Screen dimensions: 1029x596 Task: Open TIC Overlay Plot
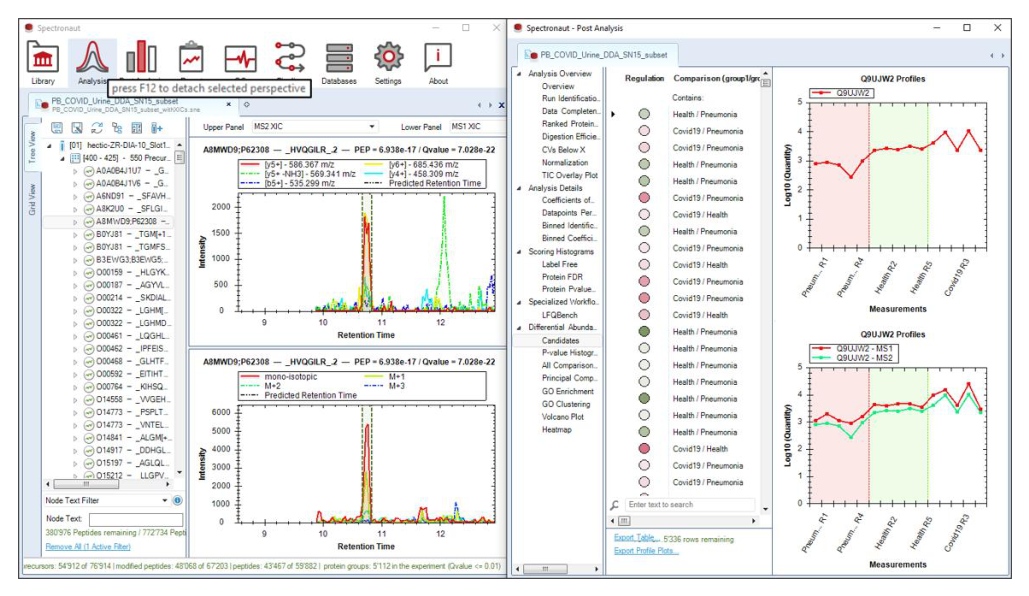click(x=570, y=175)
